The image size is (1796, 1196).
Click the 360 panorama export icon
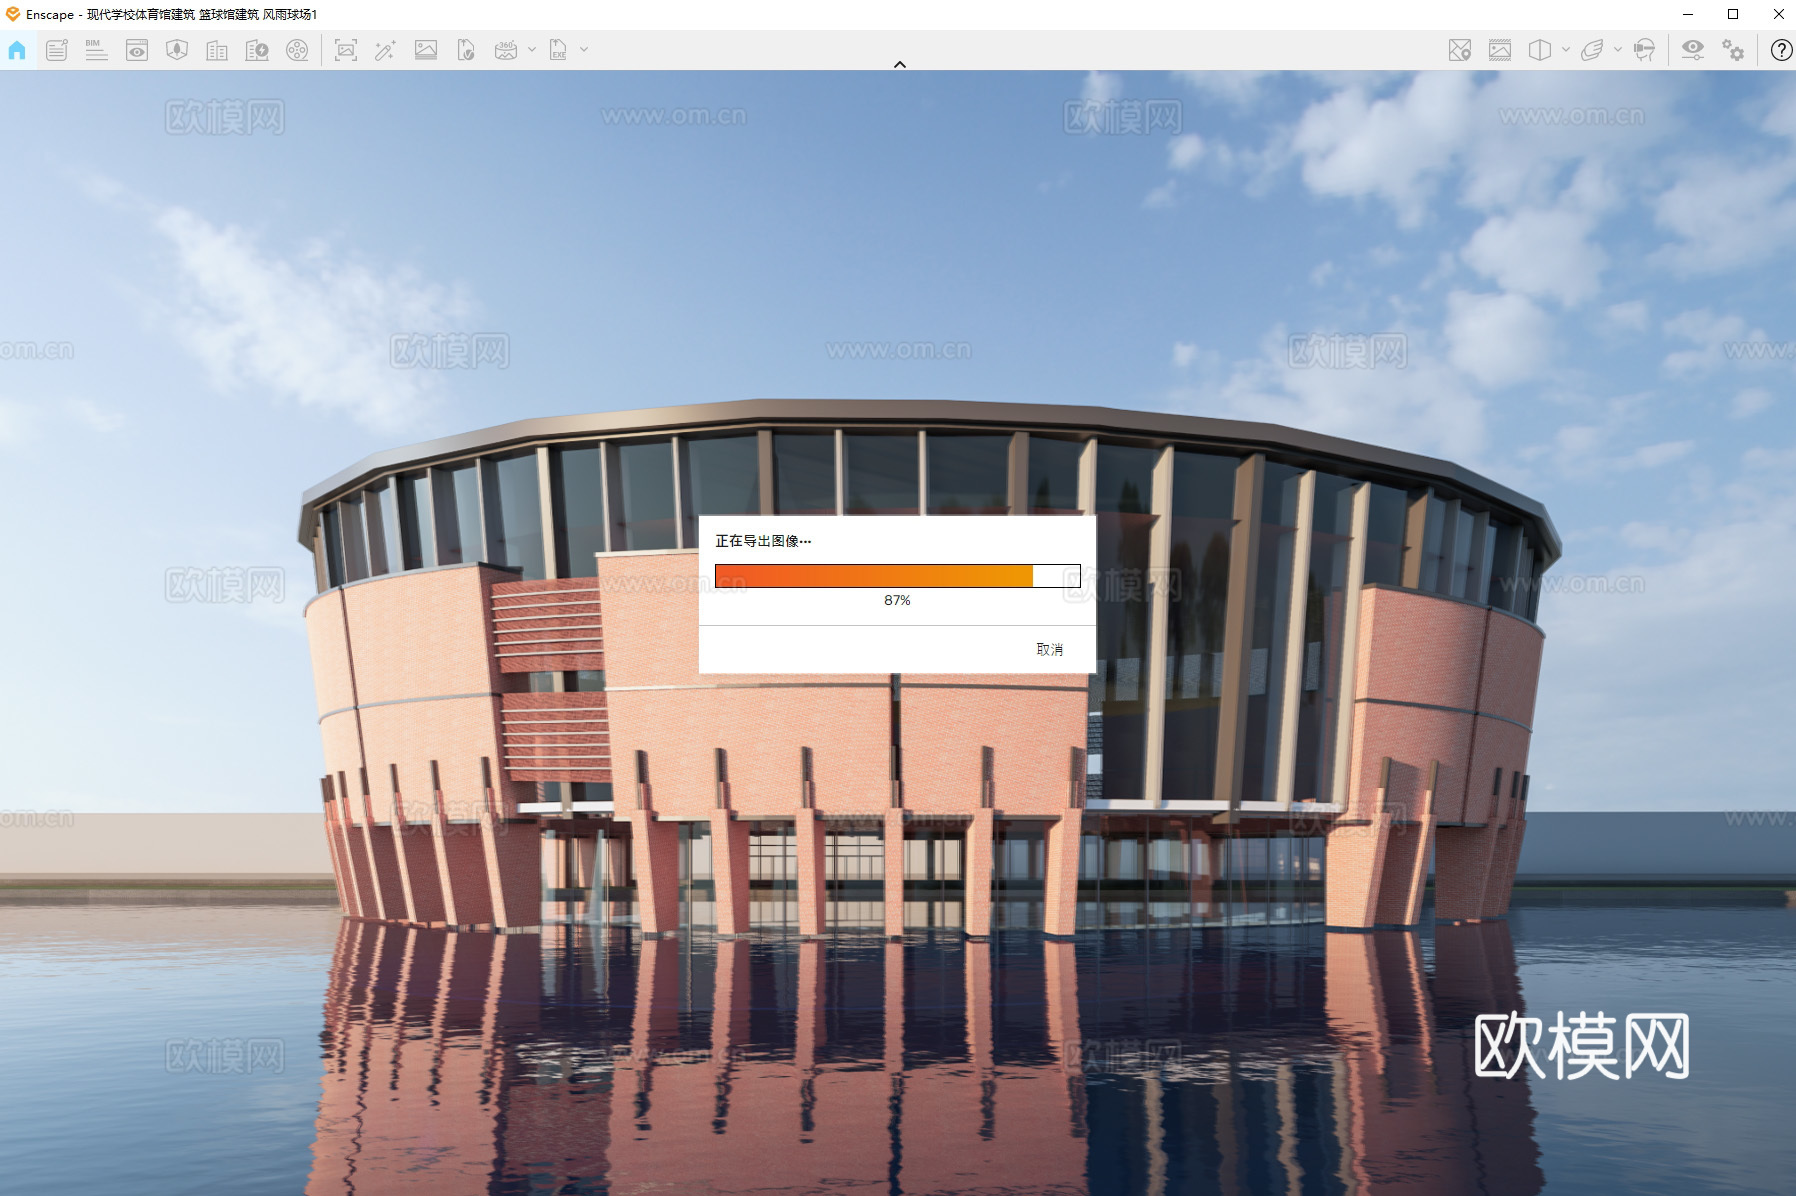pos(506,50)
